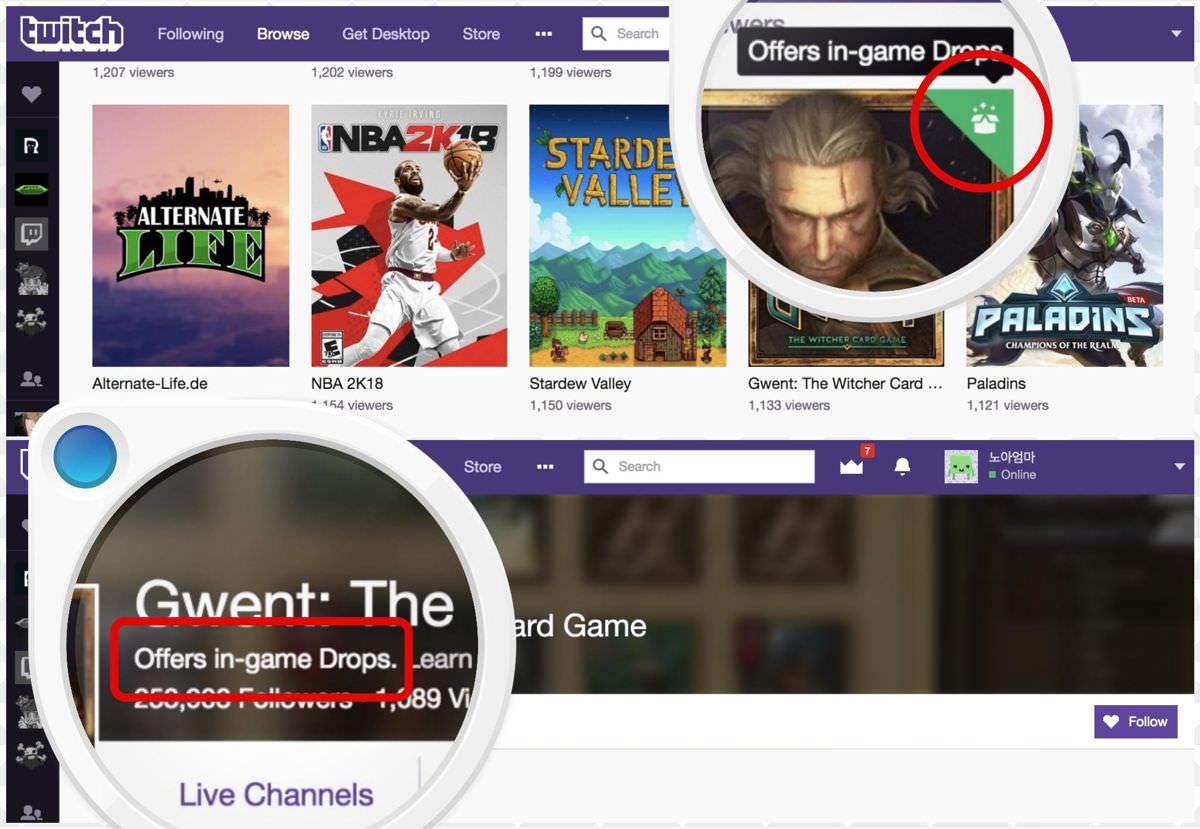Click '1,150 viewers' under Stardew Valley
The height and width of the screenshot is (829, 1200).
tap(570, 405)
